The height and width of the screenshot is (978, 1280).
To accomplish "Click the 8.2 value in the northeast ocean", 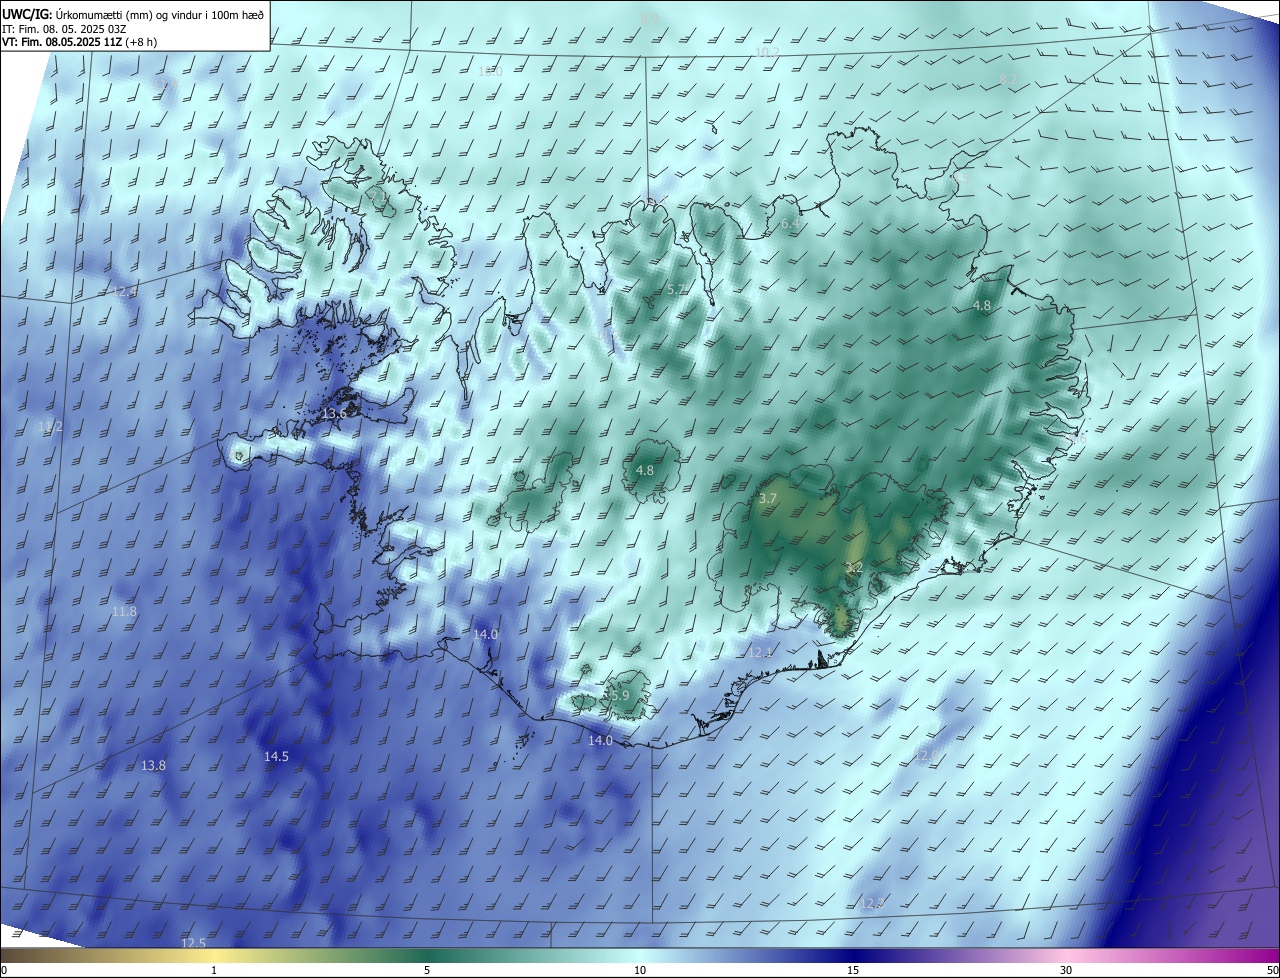I will click(1008, 80).
